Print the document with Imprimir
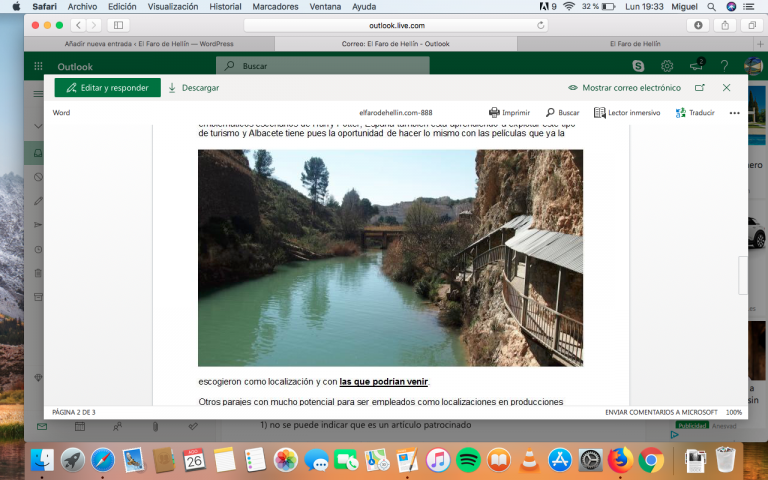The width and height of the screenshot is (768, 480). [509, 113]
